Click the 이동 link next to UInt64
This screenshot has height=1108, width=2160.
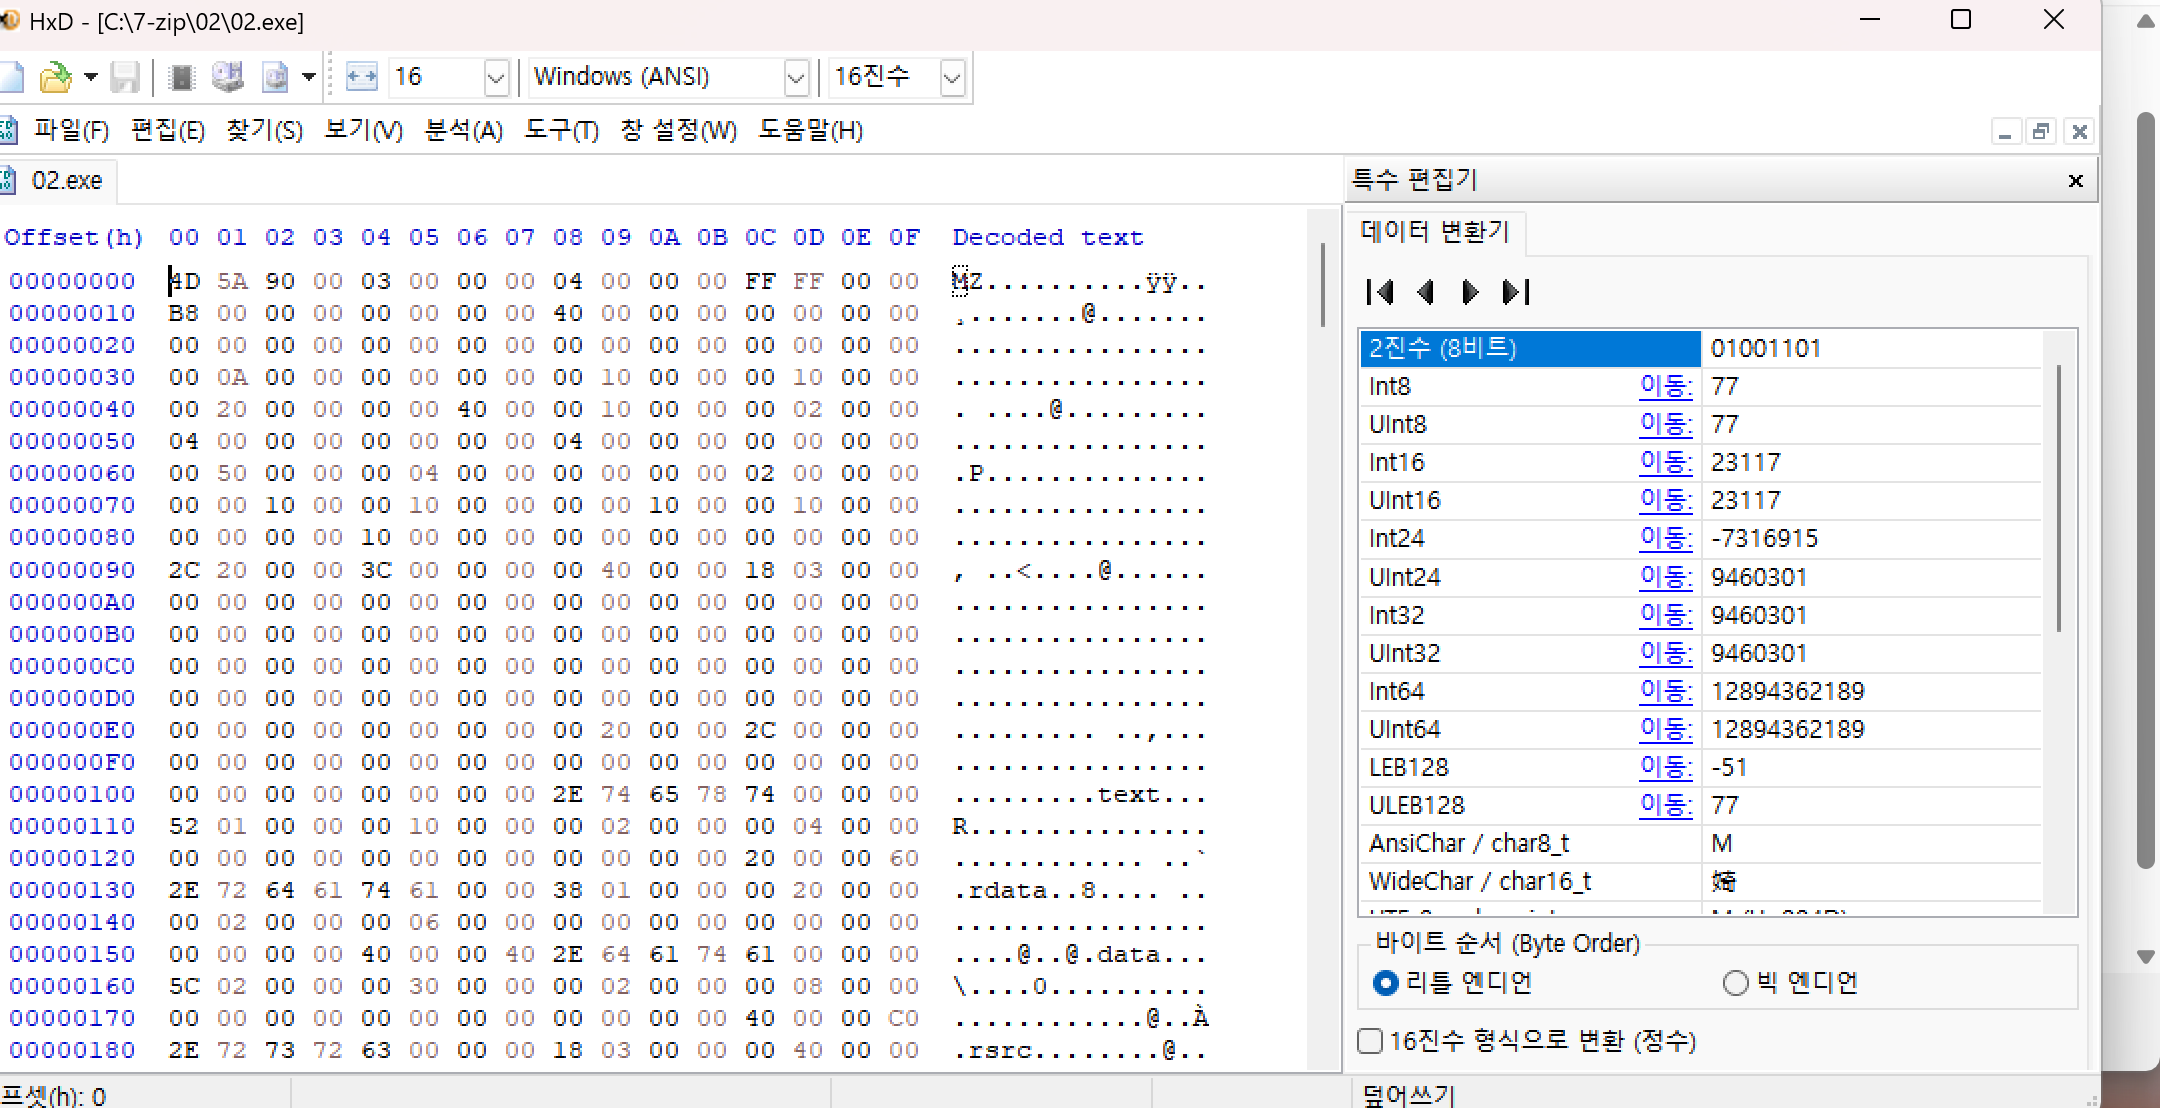click(1665, 729)
